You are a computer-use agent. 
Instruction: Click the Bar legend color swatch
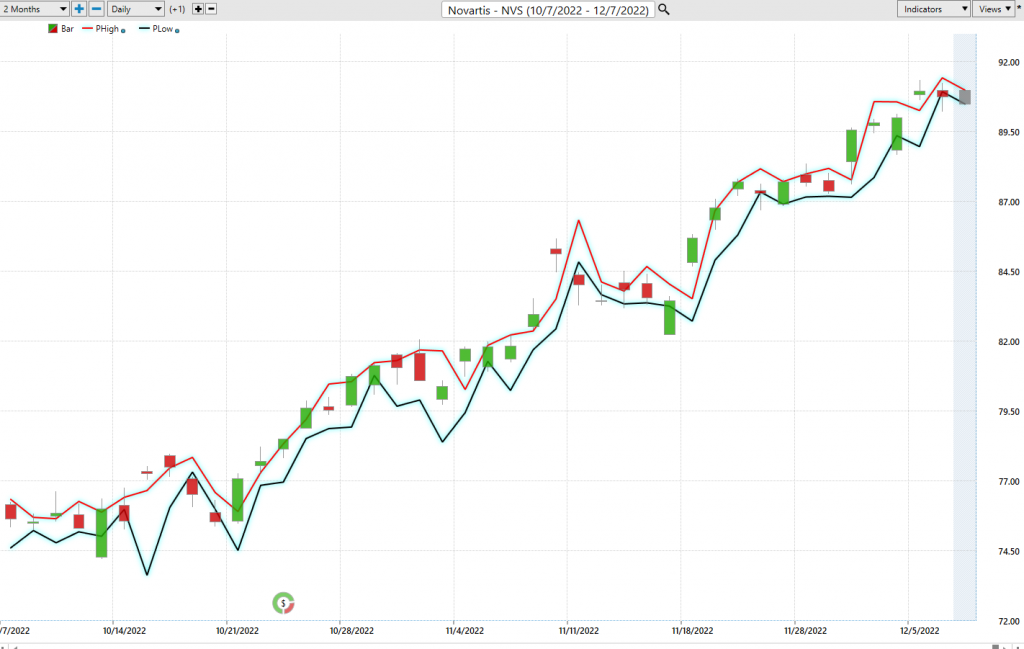[x=53, y=29]
